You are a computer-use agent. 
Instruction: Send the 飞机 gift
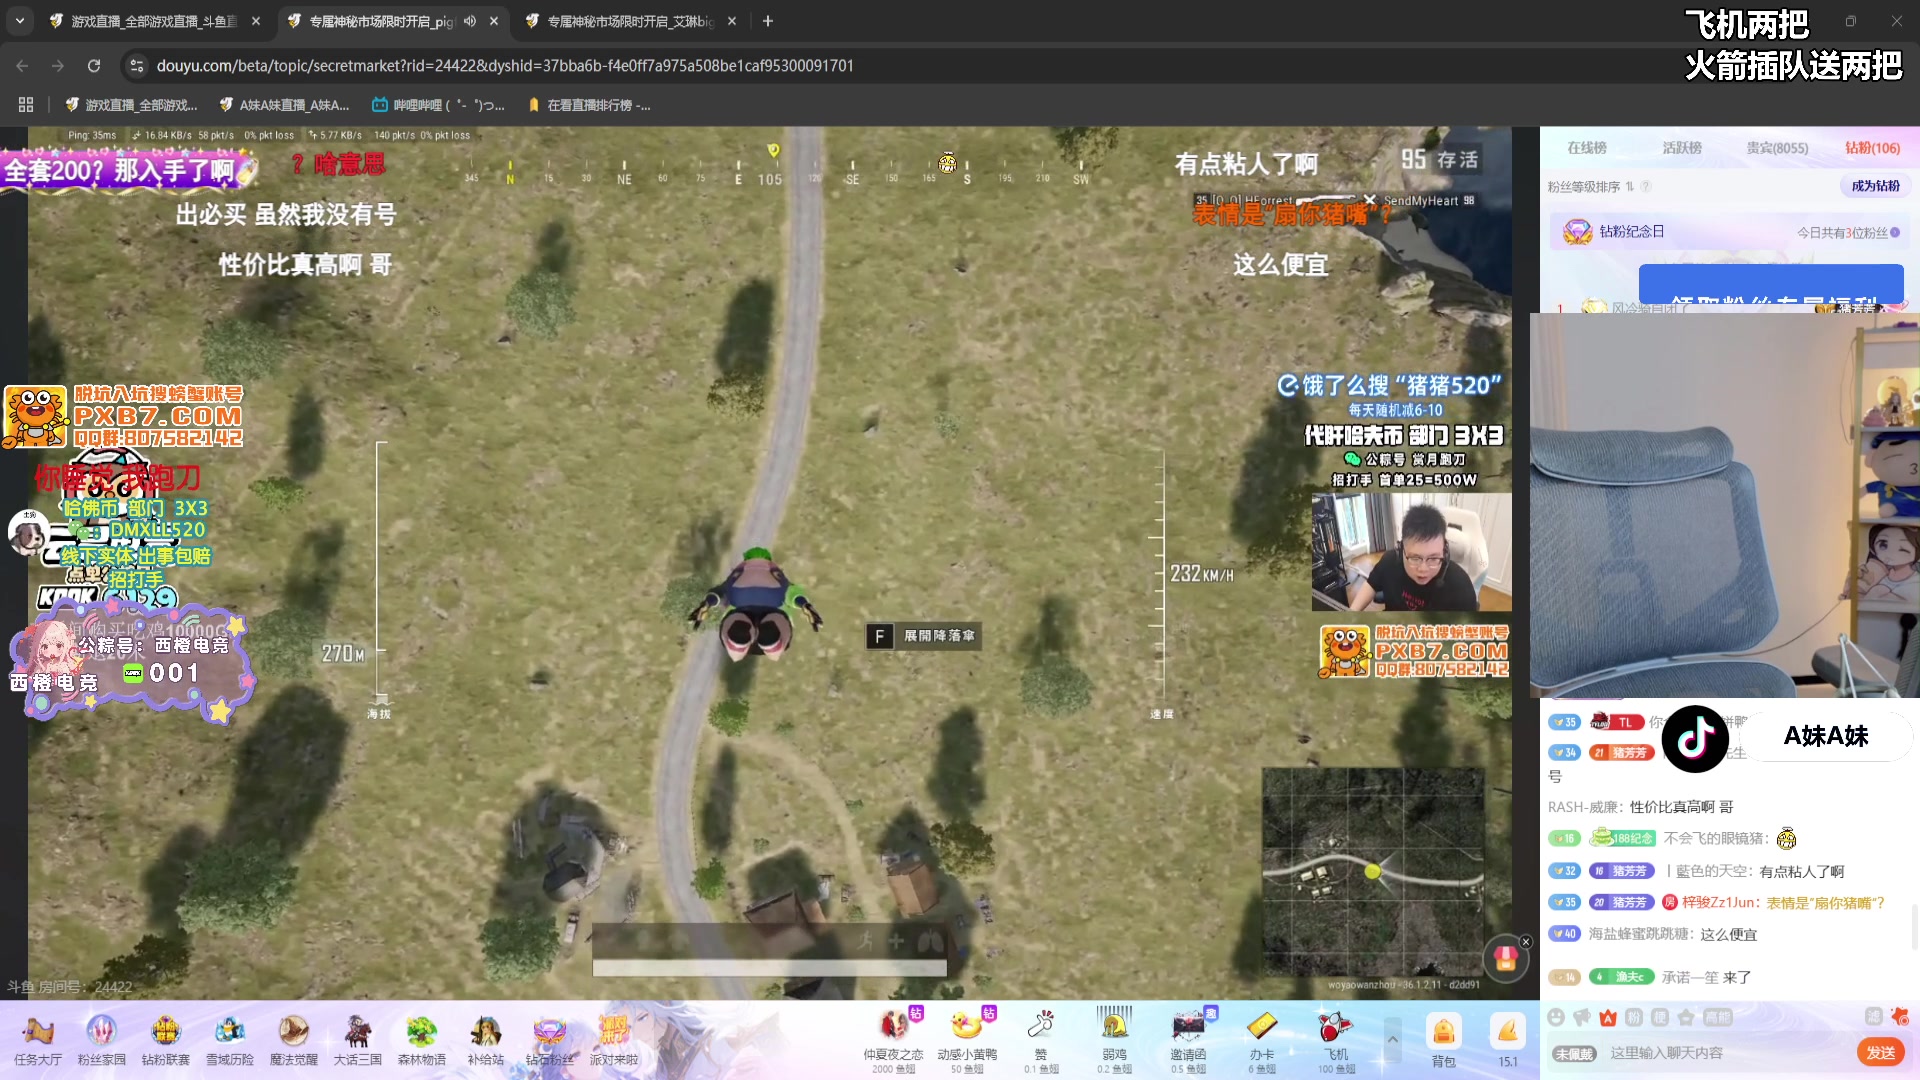1336,1040
